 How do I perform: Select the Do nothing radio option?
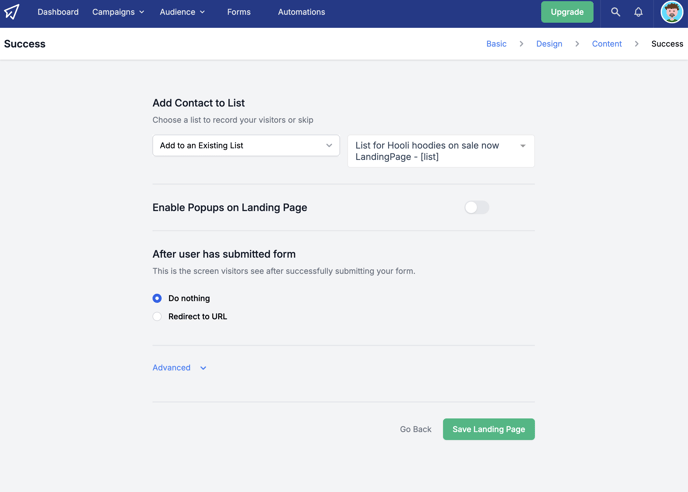point(157,298)
